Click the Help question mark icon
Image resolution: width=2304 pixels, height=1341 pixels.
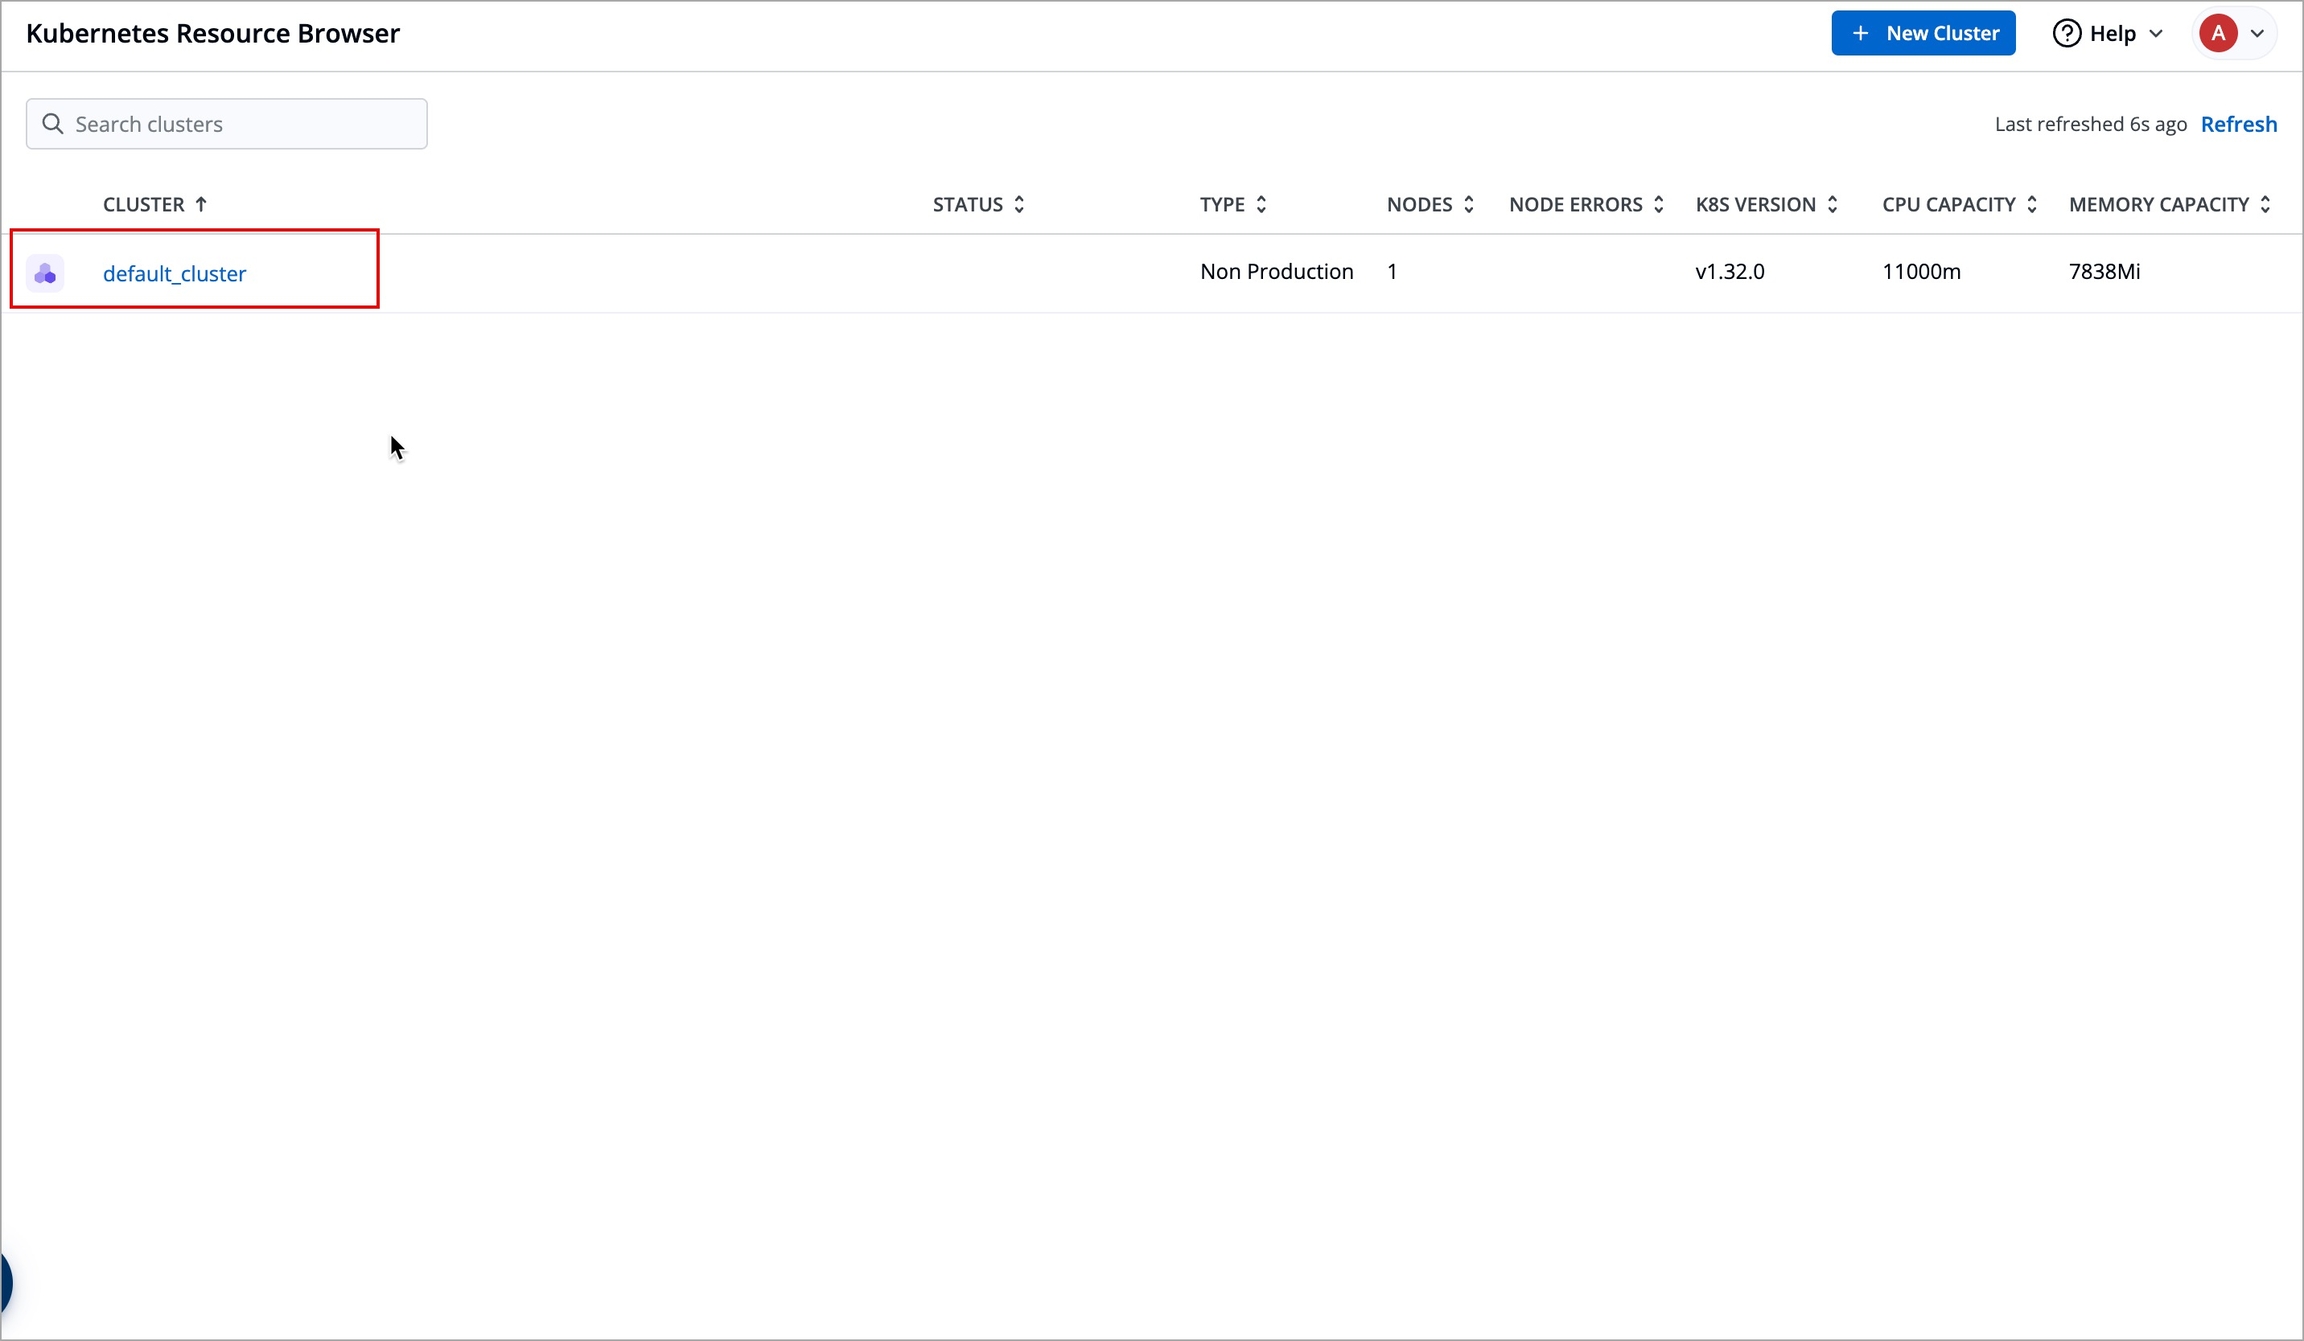pyautogui.click(x=2066, y=34)
